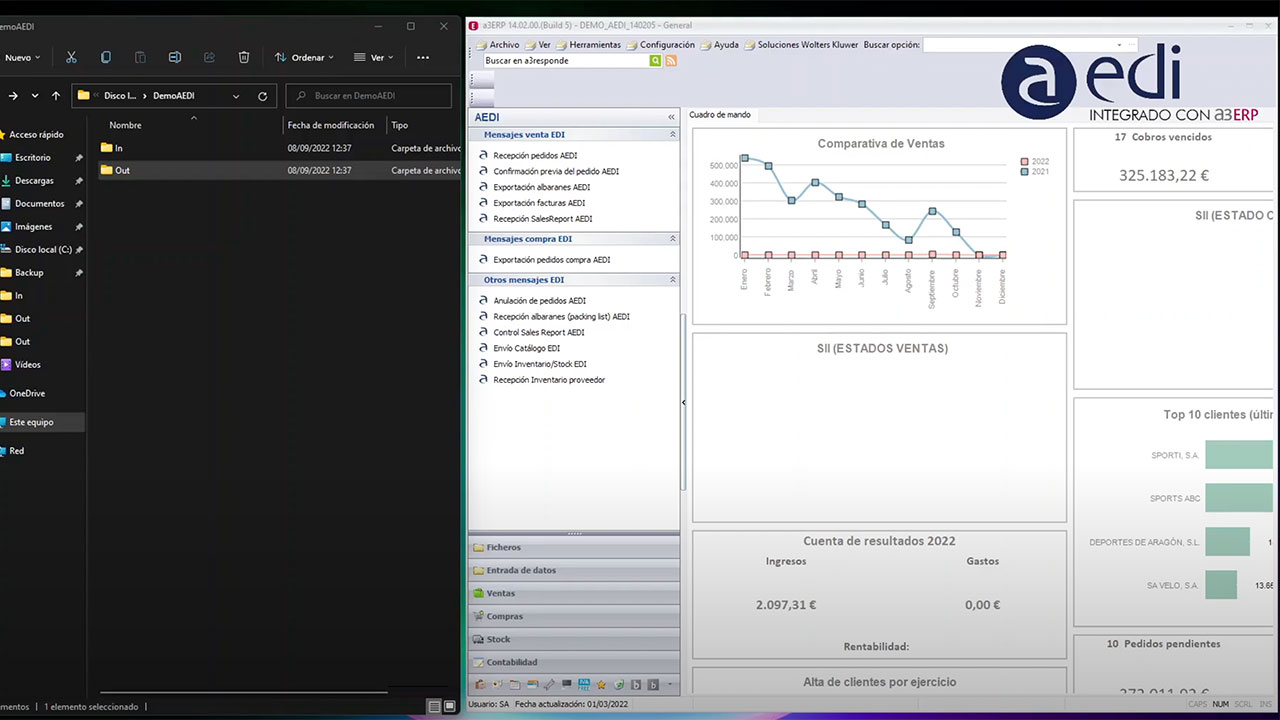This screenshot has width=1280, height=720.
Task: Open the Ventas navigation section
Action: pos(500,593)
